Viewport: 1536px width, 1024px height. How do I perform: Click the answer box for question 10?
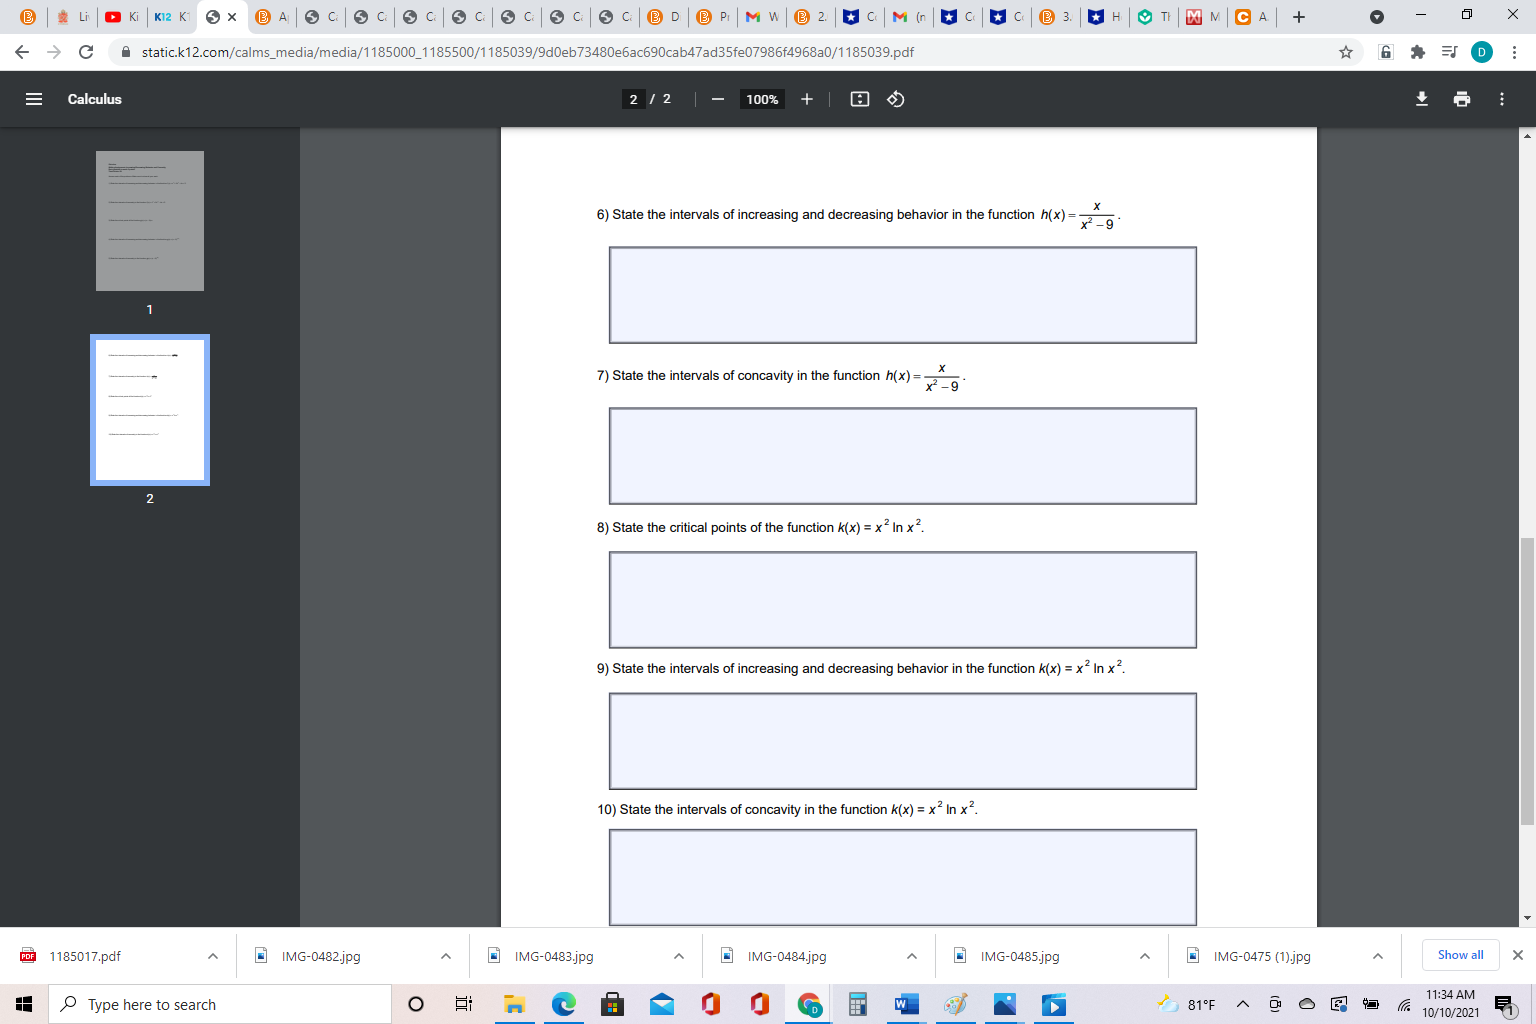pos(903,877)
